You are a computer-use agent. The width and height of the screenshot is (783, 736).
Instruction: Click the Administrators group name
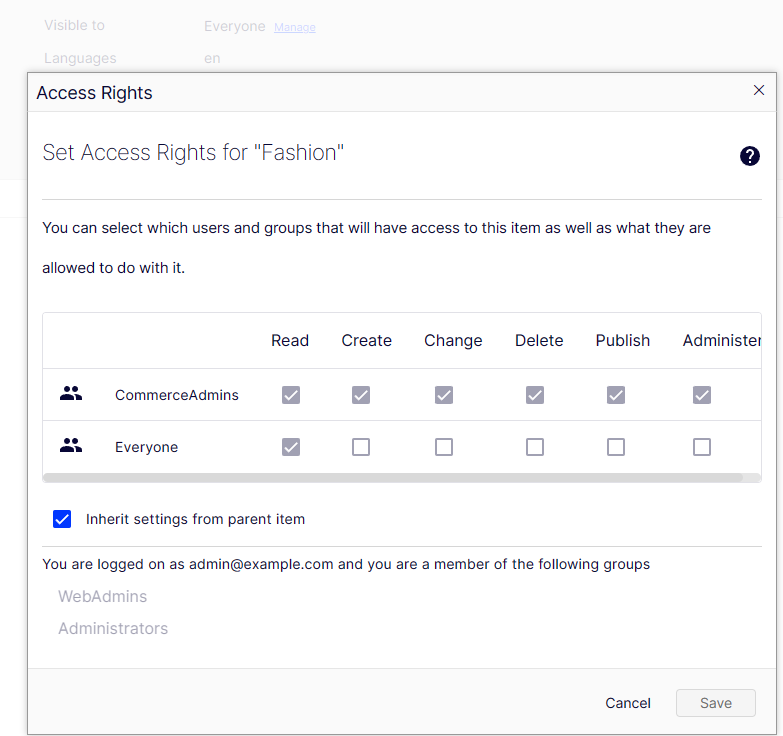[x=113, y=628]
